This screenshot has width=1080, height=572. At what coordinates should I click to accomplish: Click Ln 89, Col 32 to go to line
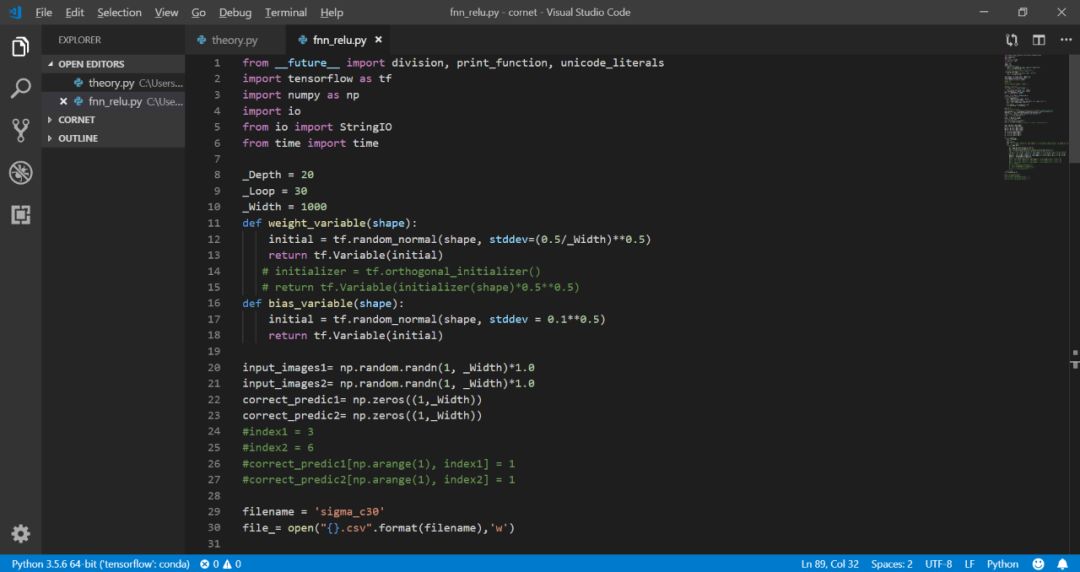click(x=830, y=564)
